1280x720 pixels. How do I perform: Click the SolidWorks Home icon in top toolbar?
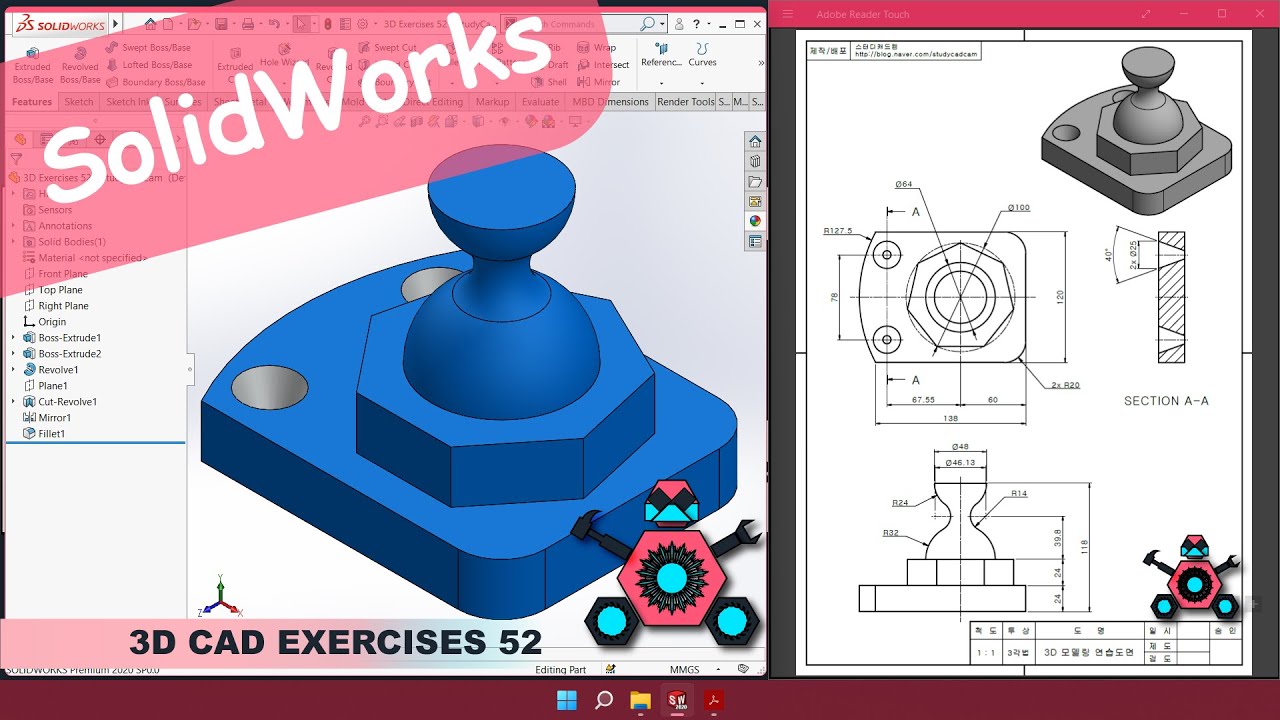click(150, 23)
